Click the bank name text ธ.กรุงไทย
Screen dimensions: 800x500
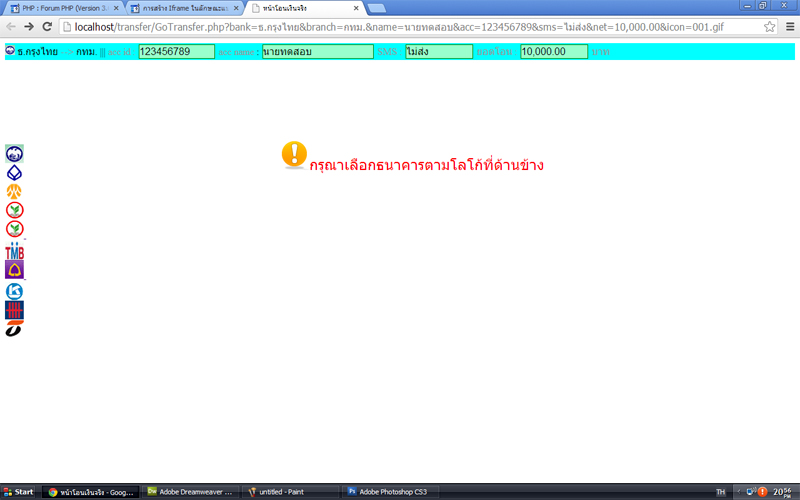pyautogui.click(x=37, y=52)
